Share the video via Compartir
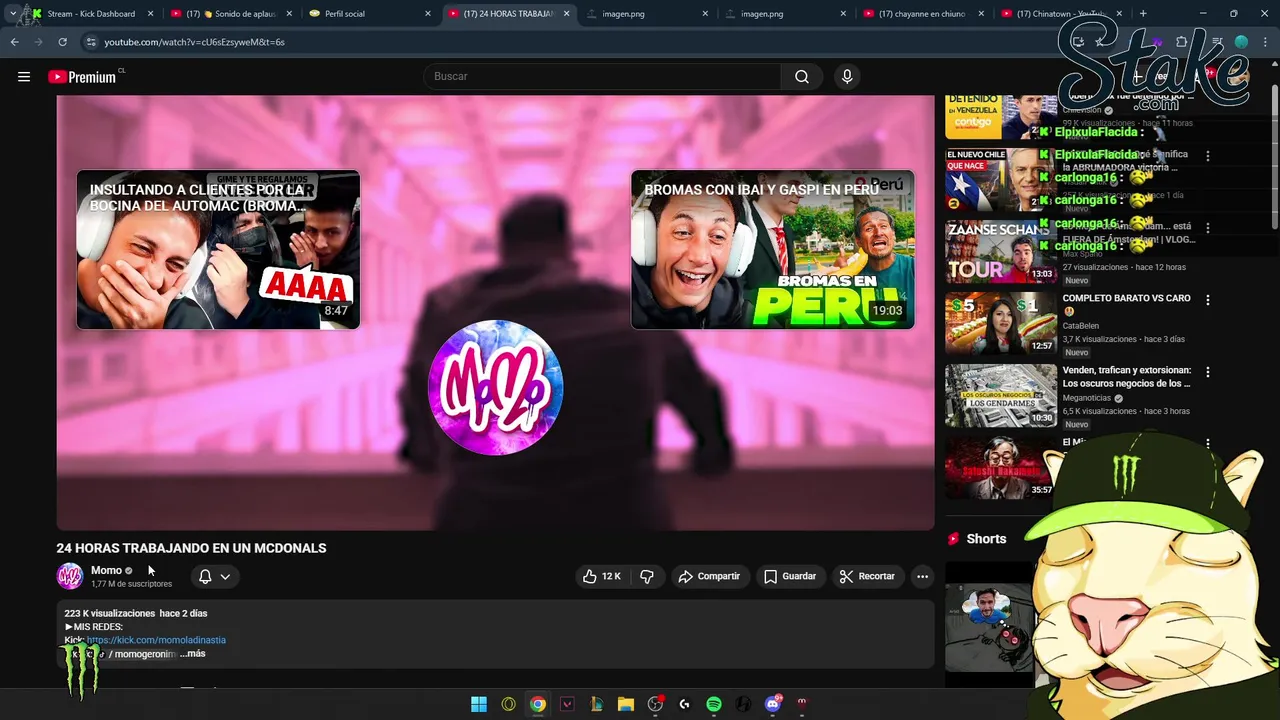This screenshot has height=720, width=1280. pos(709,576)
